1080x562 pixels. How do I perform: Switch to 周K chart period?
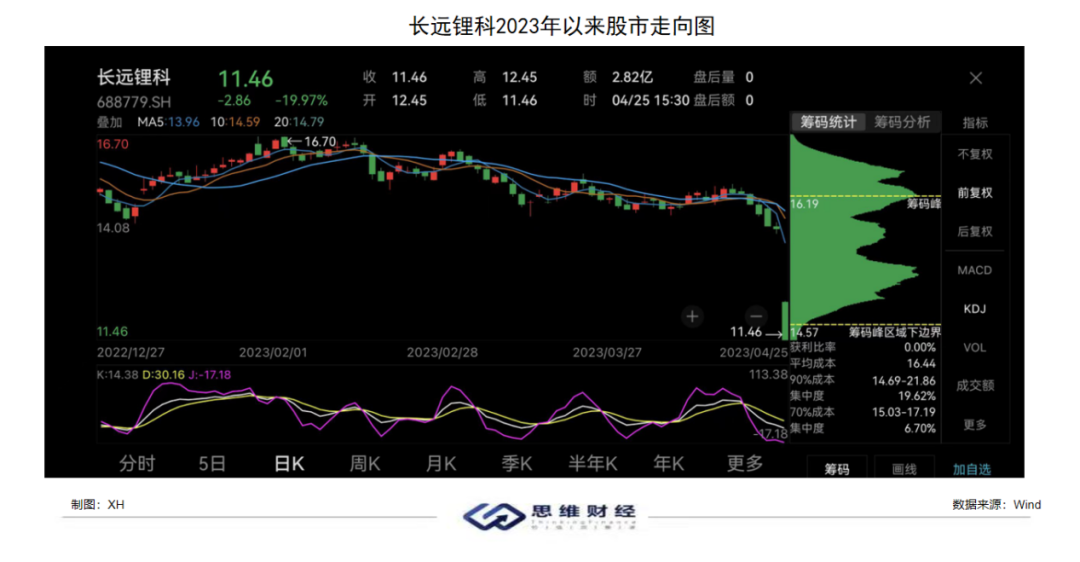click(x=365, y=464)
